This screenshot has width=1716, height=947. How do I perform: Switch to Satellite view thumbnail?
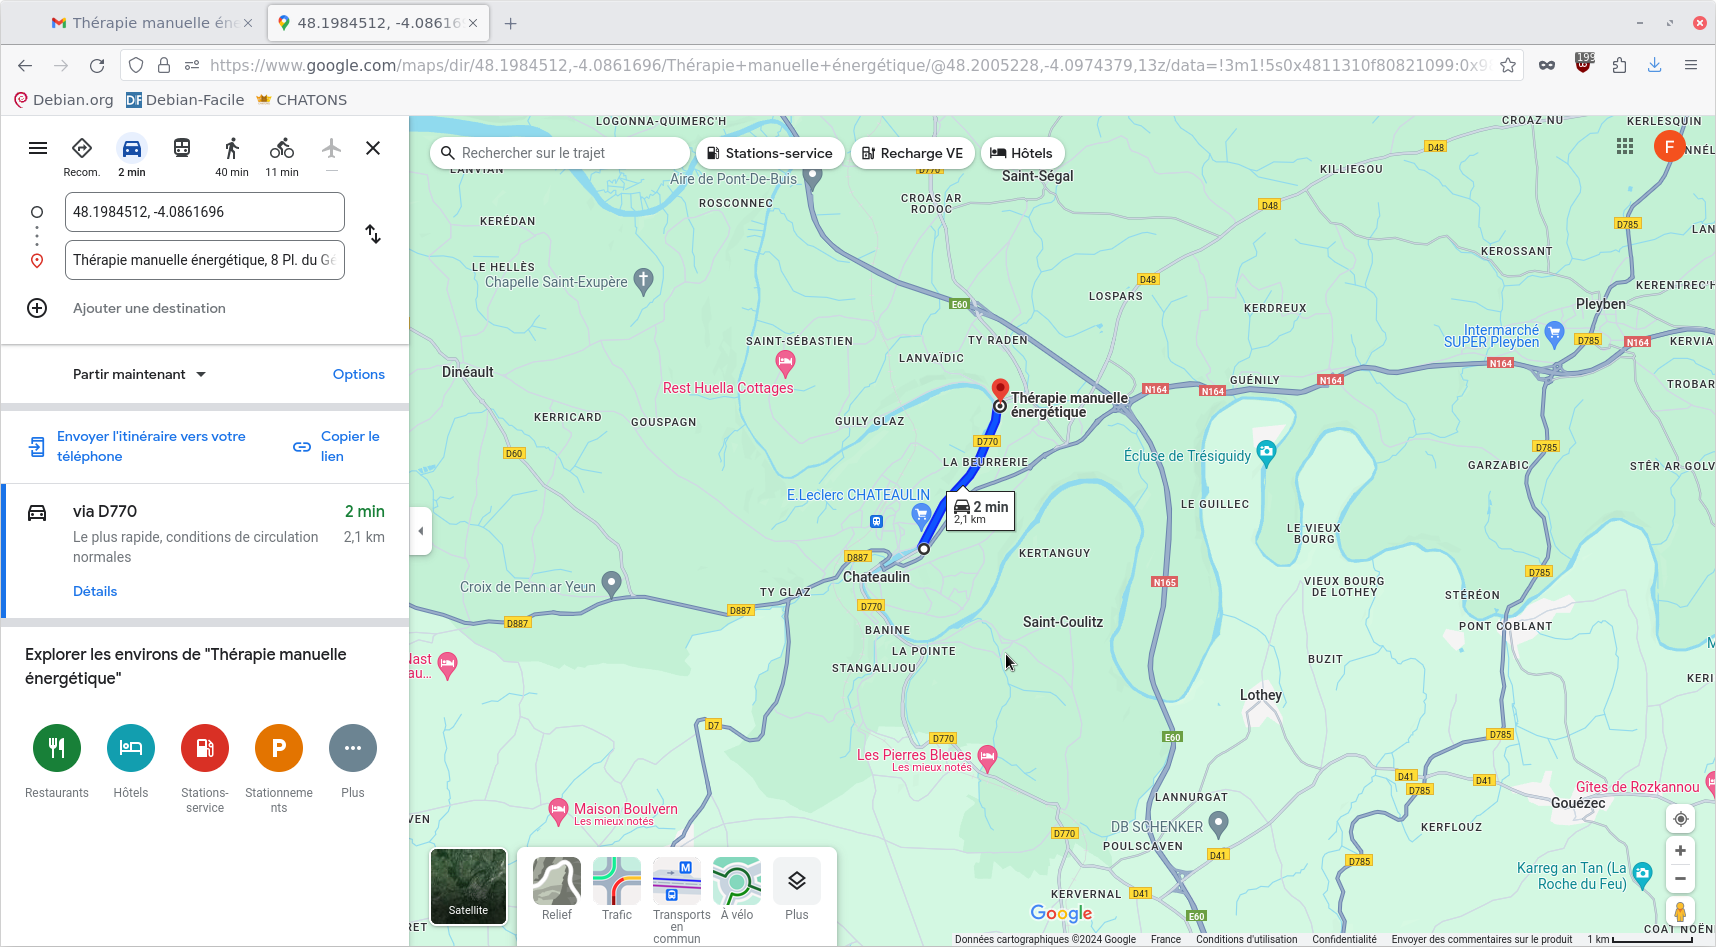coord(468,886)
